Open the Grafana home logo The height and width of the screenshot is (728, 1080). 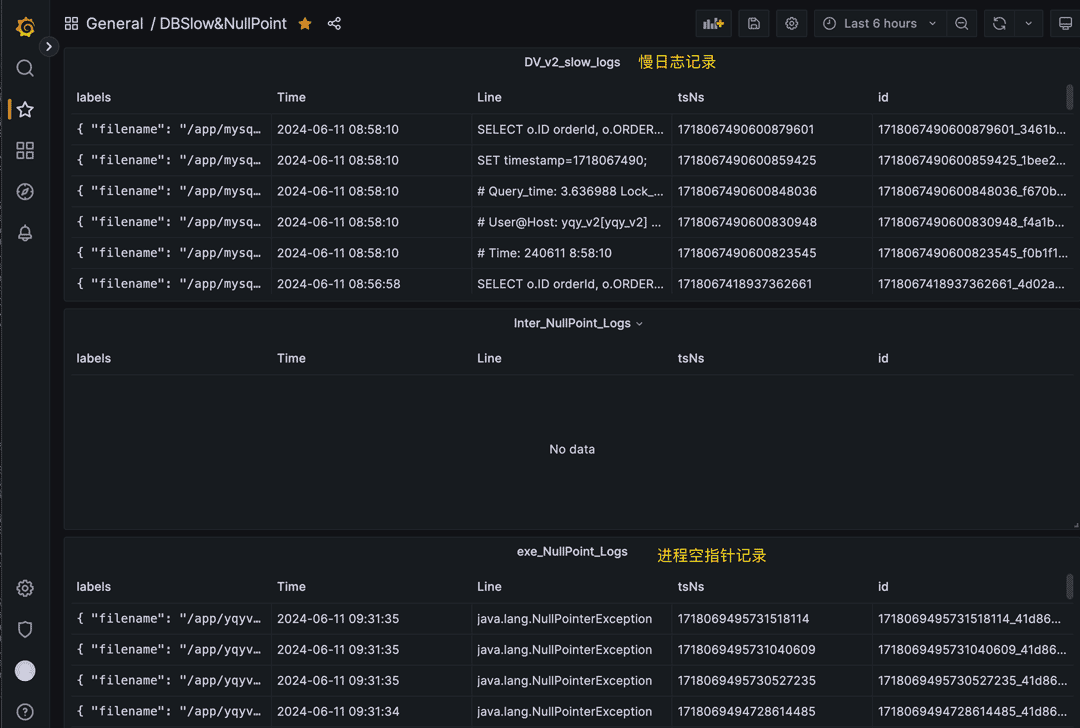[25, 27]
